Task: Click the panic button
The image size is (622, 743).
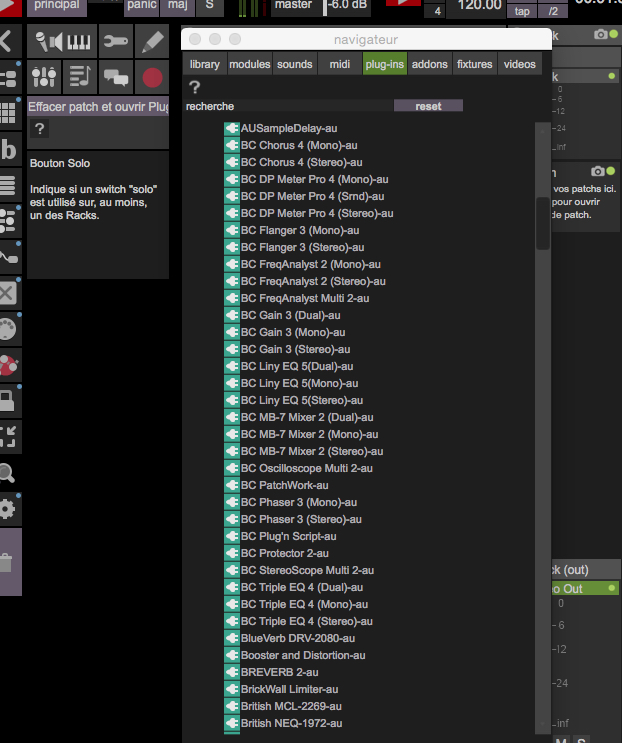Action: (x=142, y=6)
